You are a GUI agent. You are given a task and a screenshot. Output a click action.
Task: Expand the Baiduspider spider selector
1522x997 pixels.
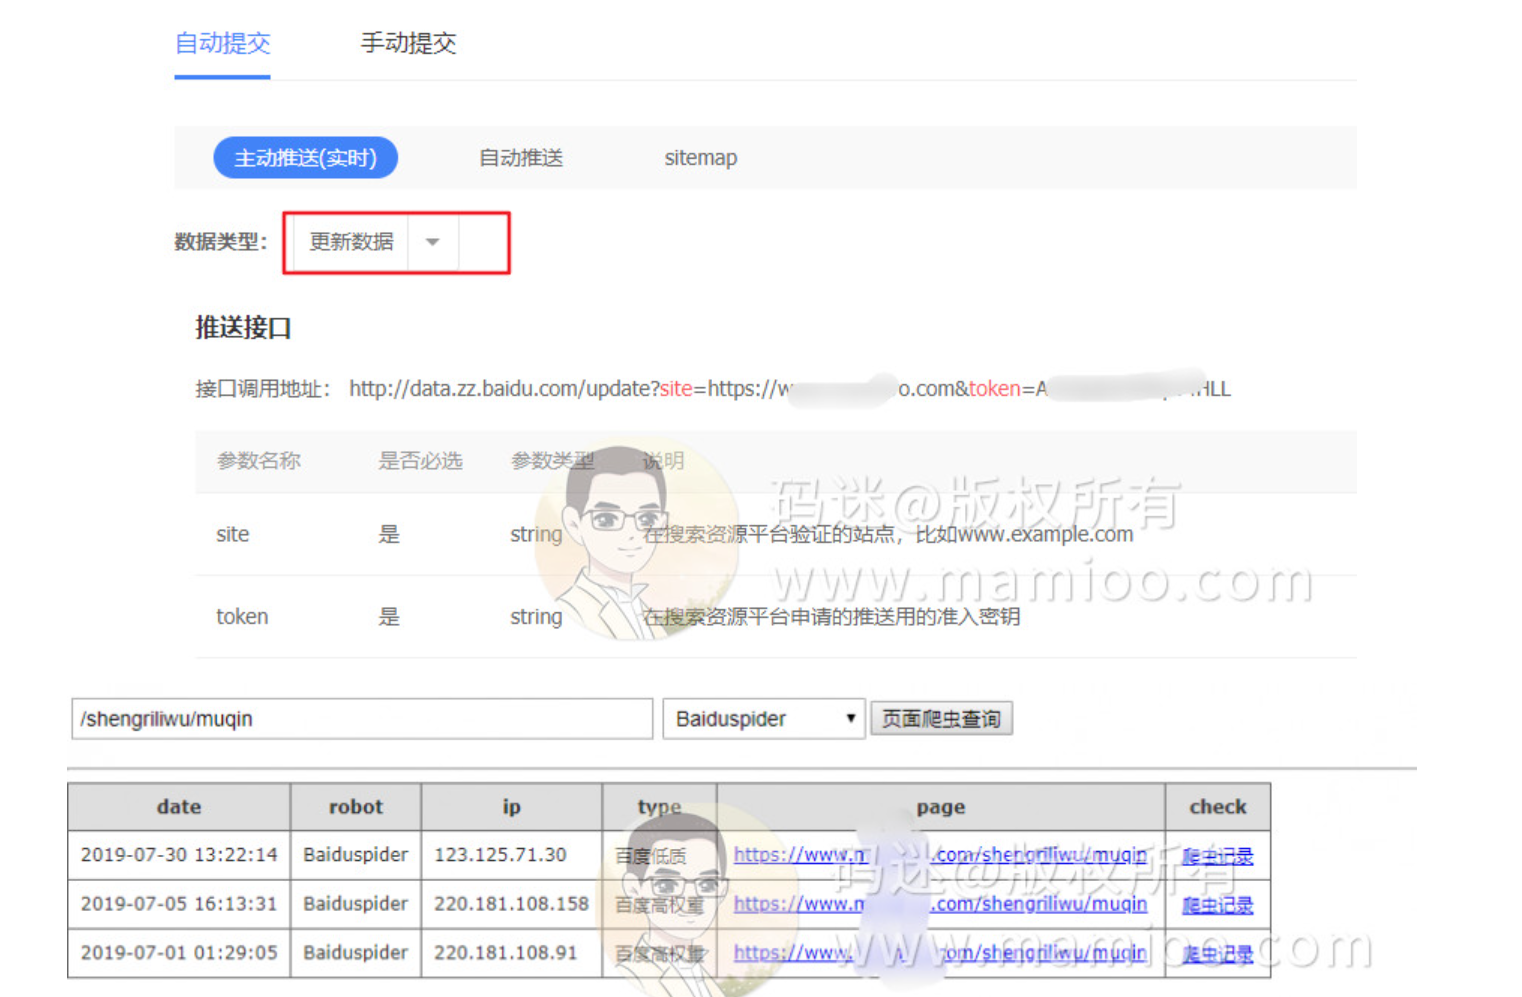[x=764, y=719]
